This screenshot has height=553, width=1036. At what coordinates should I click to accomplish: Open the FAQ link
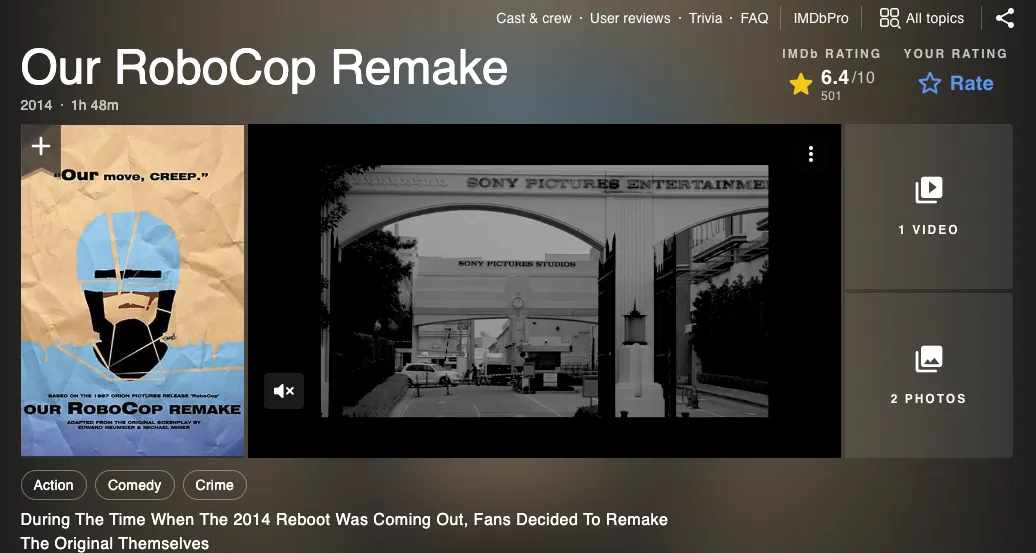[754, 18]
